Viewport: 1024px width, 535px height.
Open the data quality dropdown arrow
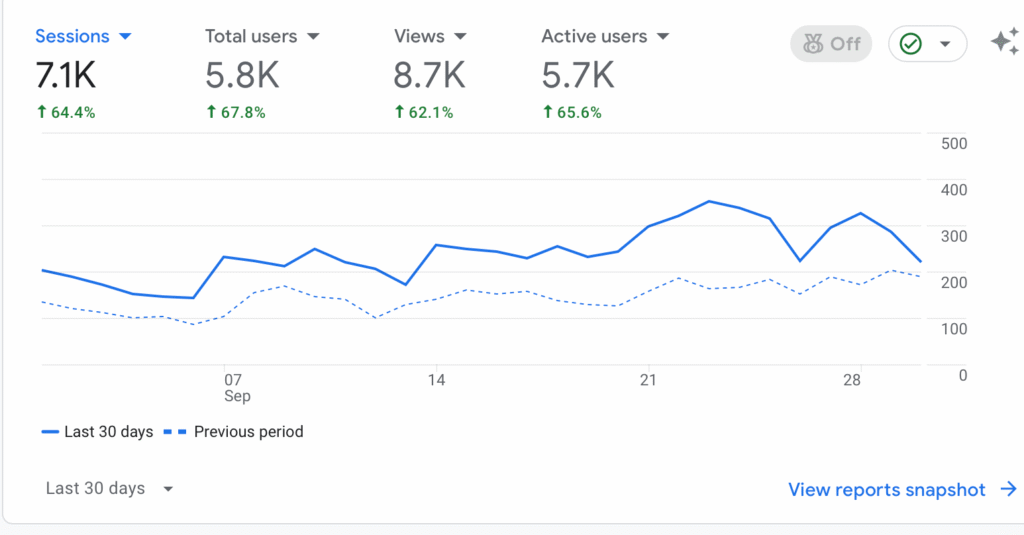coord(944,45)
